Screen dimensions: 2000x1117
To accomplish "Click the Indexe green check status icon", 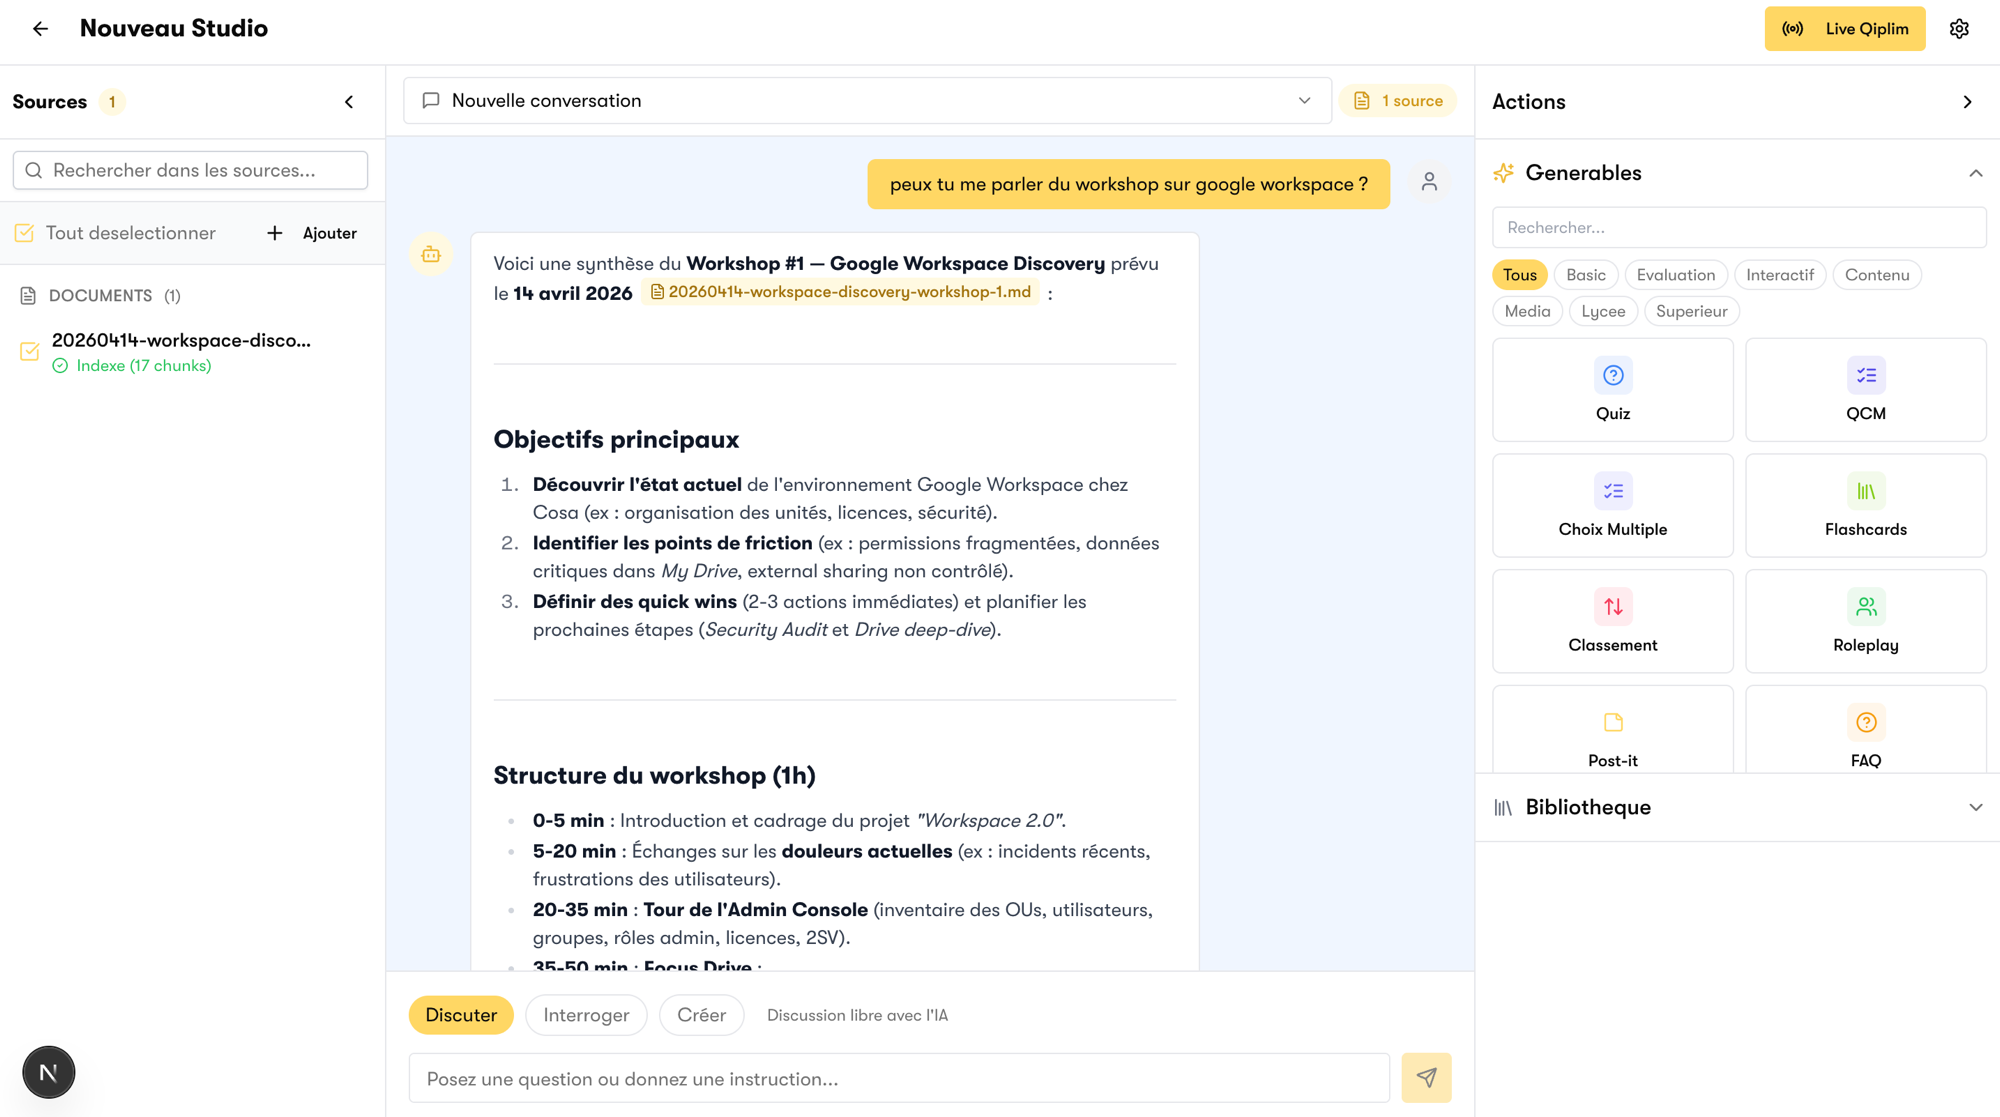I will [x=60, y=366].
